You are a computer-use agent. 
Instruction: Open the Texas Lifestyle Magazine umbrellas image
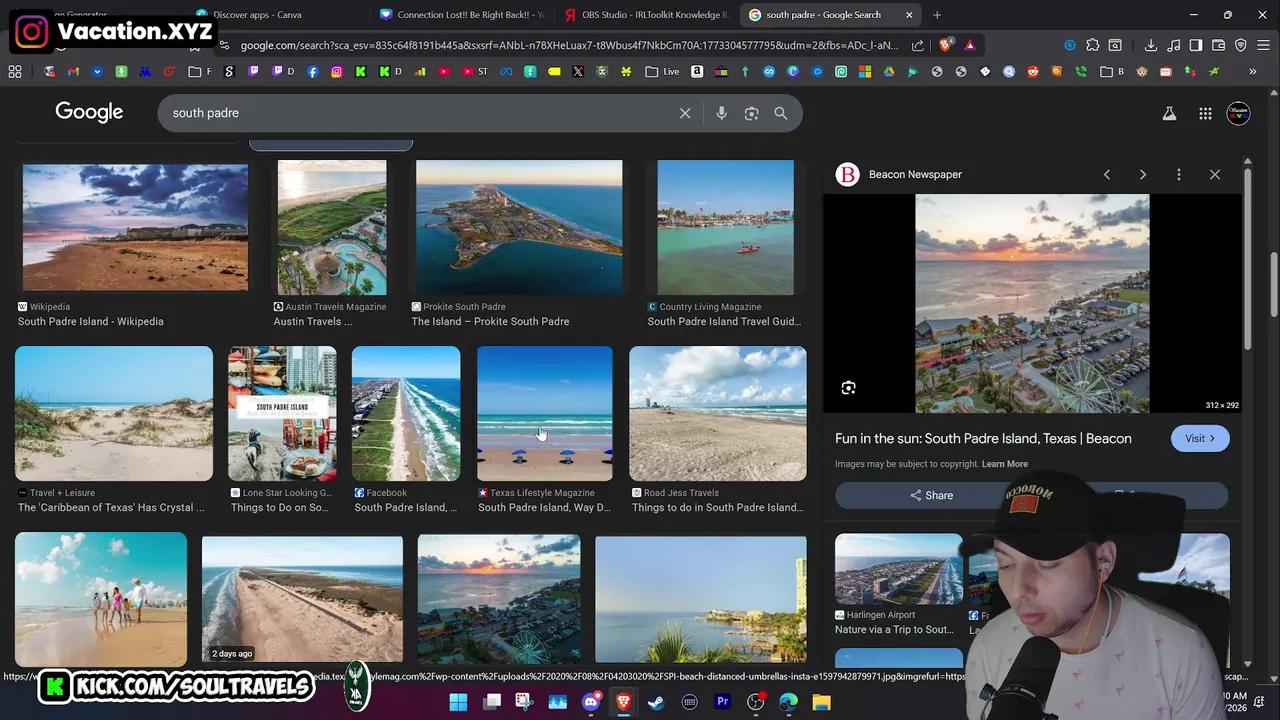click(545, 414)
